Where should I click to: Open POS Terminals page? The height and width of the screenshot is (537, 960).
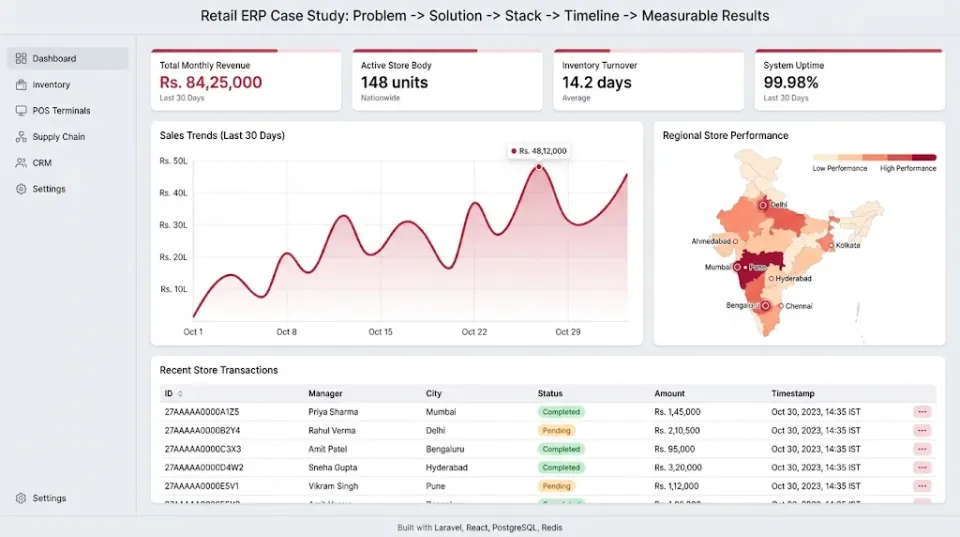pyautogui.click(x=68, y=111)
